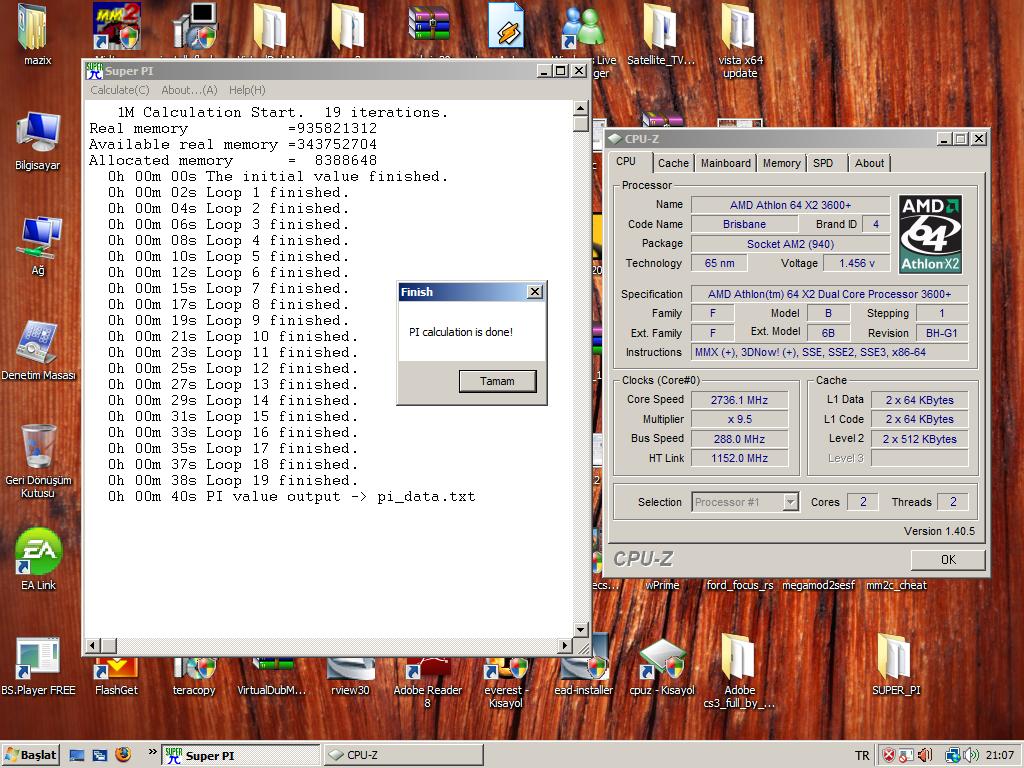Click Level 2 cache value 2 x 512 KBytes
The height and width of the screenshot is (768, 1024).
920,439
